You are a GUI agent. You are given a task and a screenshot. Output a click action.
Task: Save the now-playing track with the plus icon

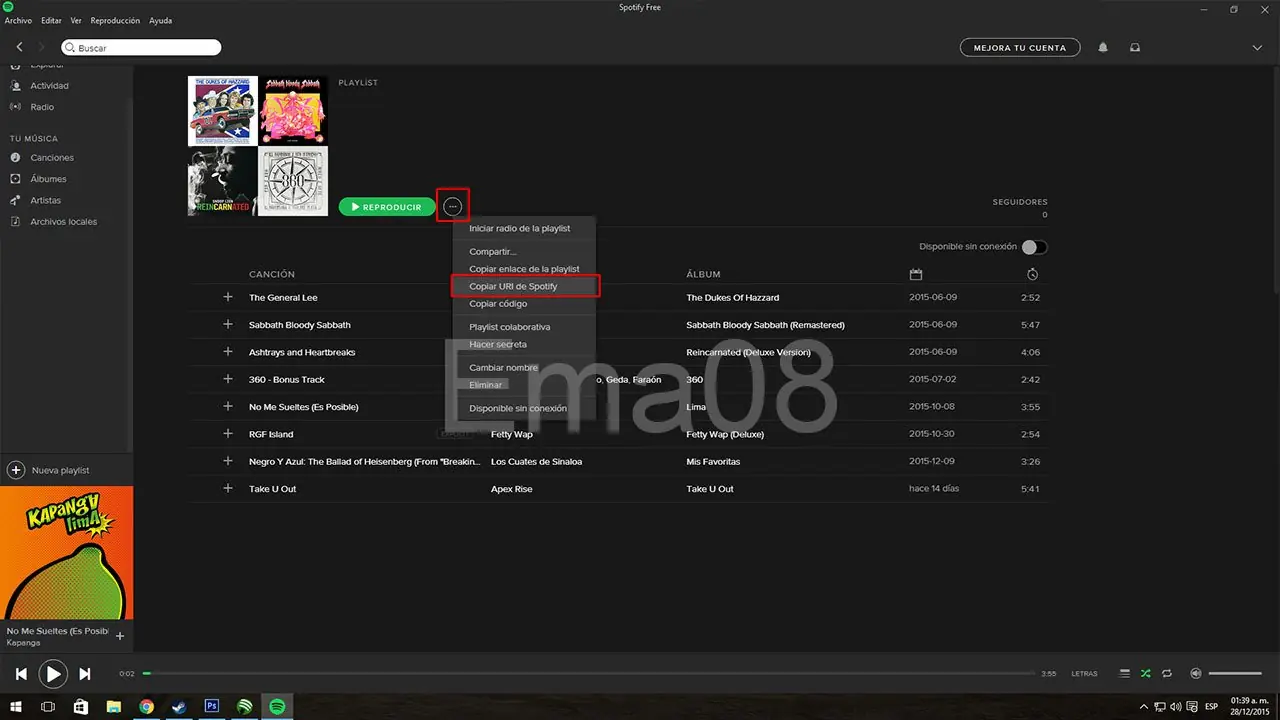(120, 636)
